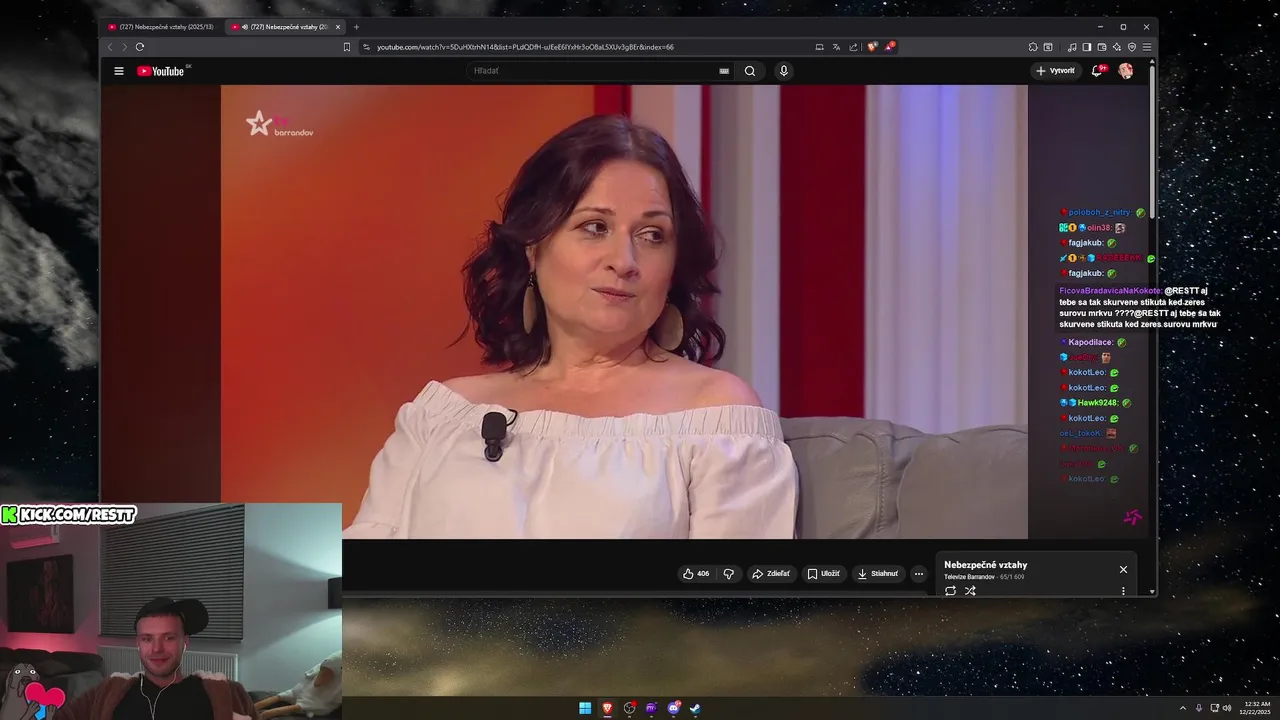Open the YouTube account avatar menu
This screenshot has width=1280, height=720.
tap(1126, 71)
